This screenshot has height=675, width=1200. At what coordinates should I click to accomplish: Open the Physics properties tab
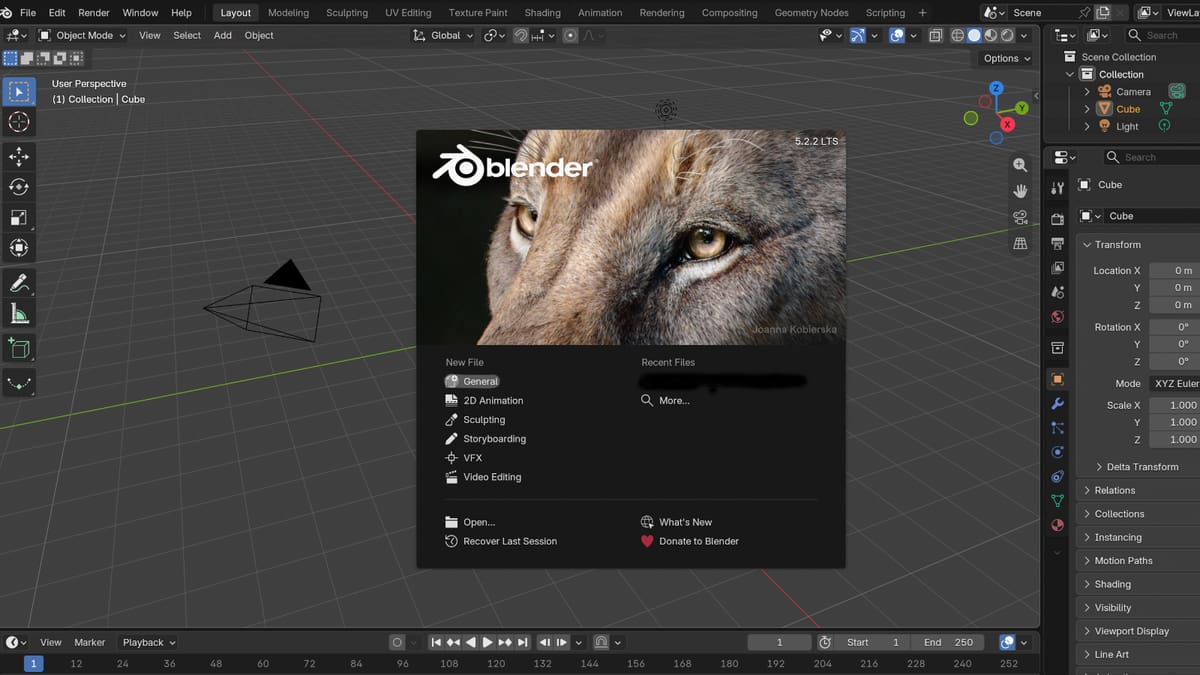[1057, 452]
